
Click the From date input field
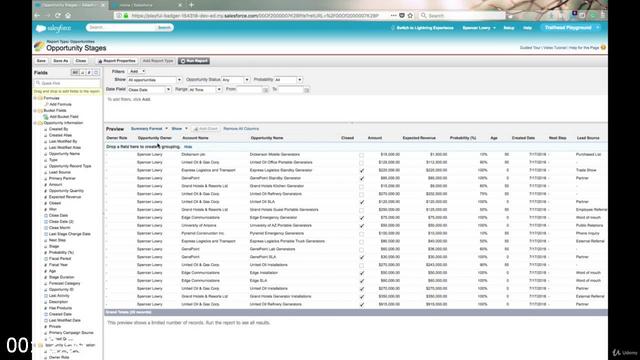pos(249,89)
